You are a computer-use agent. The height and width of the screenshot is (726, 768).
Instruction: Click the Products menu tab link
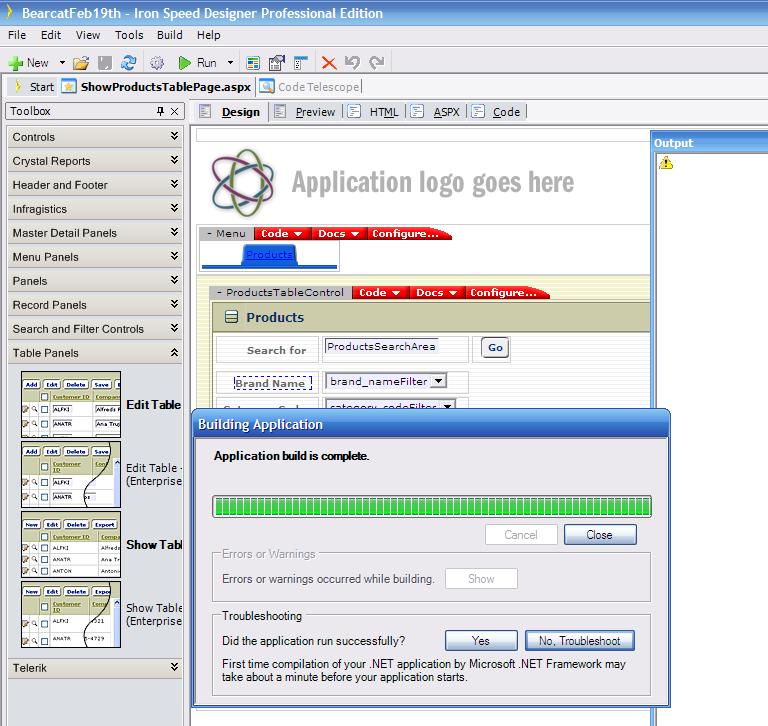pos(269,255)
